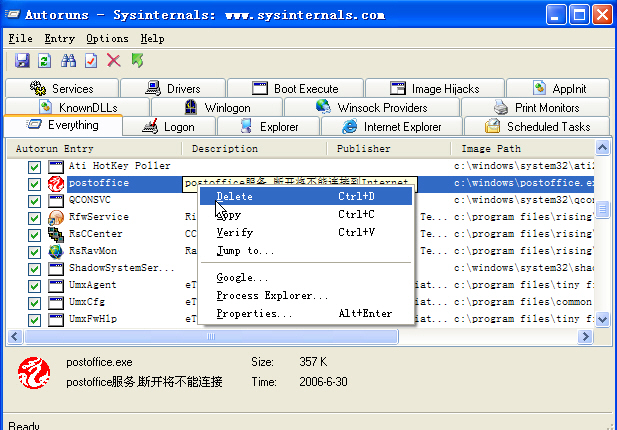Open the File menu
This screenshot has width=617, height=430.
click(x=20, y=39)
